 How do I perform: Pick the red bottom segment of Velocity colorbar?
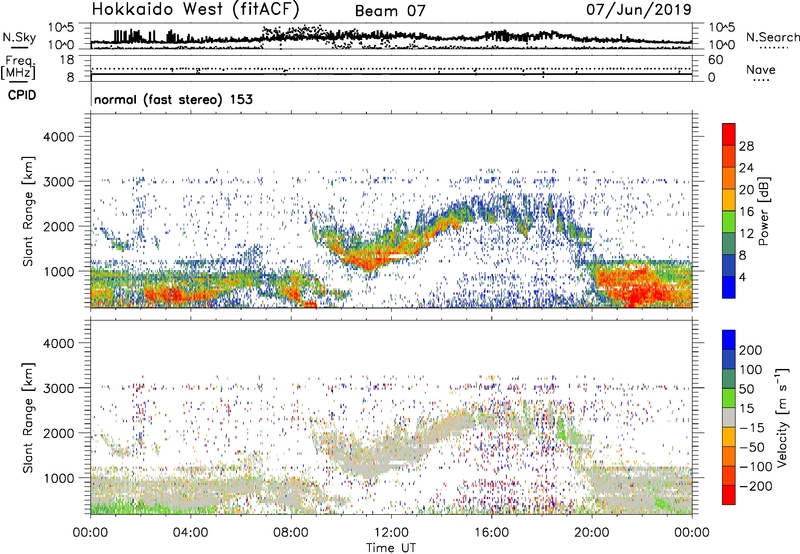tap(729, 495)
